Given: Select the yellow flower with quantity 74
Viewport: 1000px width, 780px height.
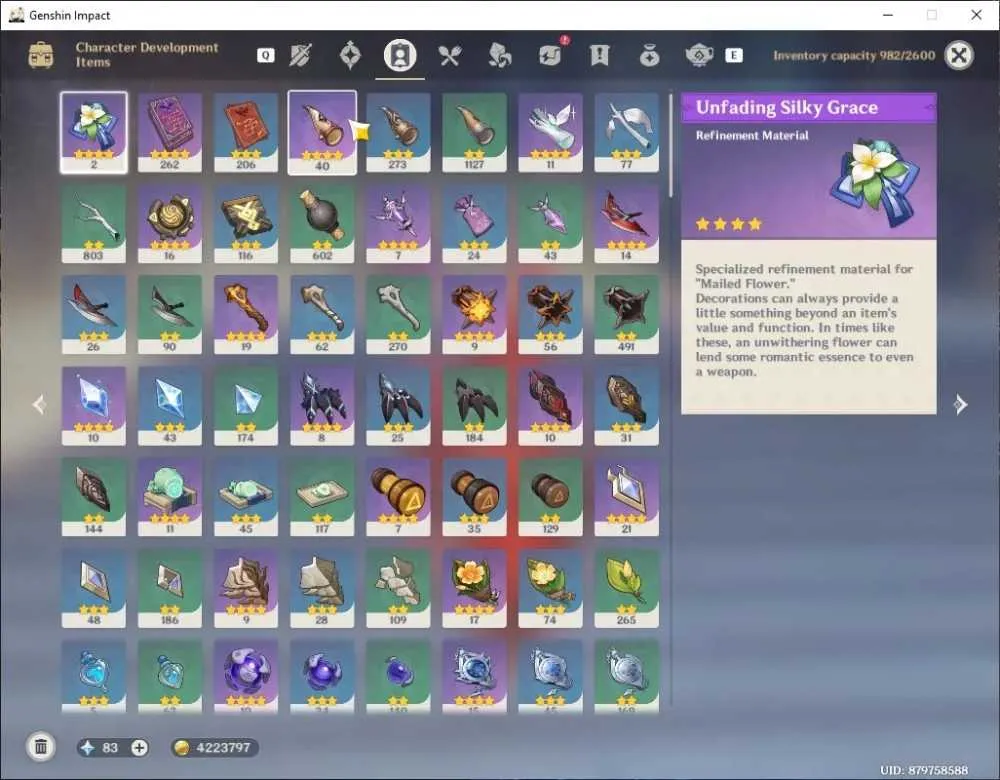Looking at the screenshot, I should click(550, 588).
